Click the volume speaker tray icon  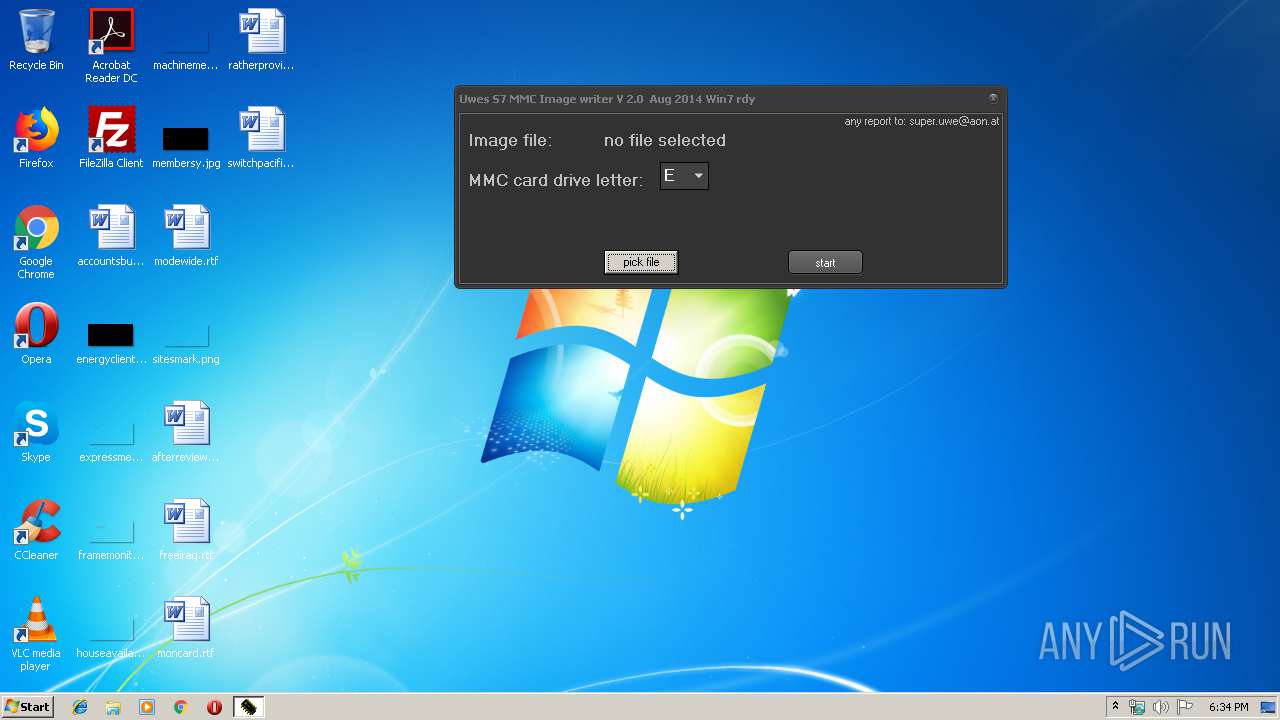pyautogui.click(x=1161, y=707)
